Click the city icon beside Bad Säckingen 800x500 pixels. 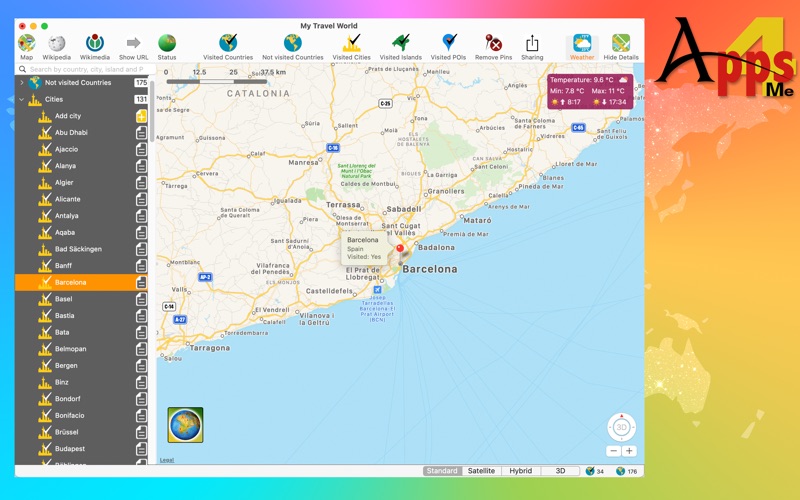click(45, 249)
